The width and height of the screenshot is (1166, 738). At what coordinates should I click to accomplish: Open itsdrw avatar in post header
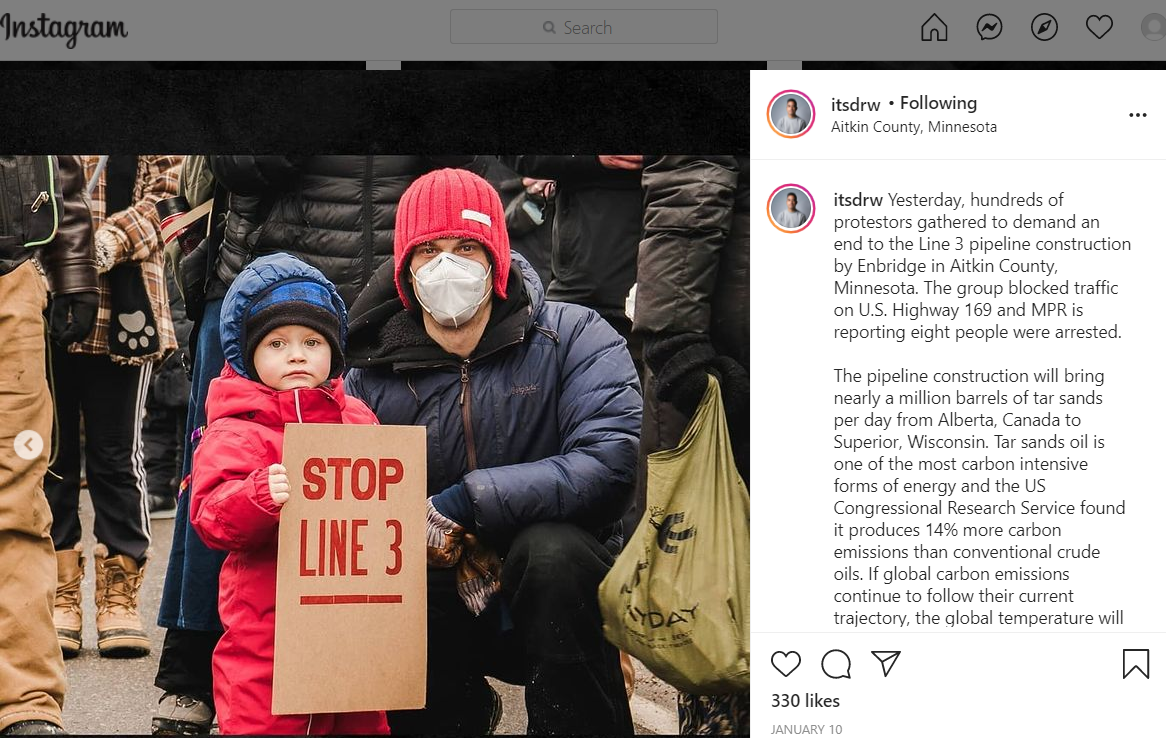(791, 115)
